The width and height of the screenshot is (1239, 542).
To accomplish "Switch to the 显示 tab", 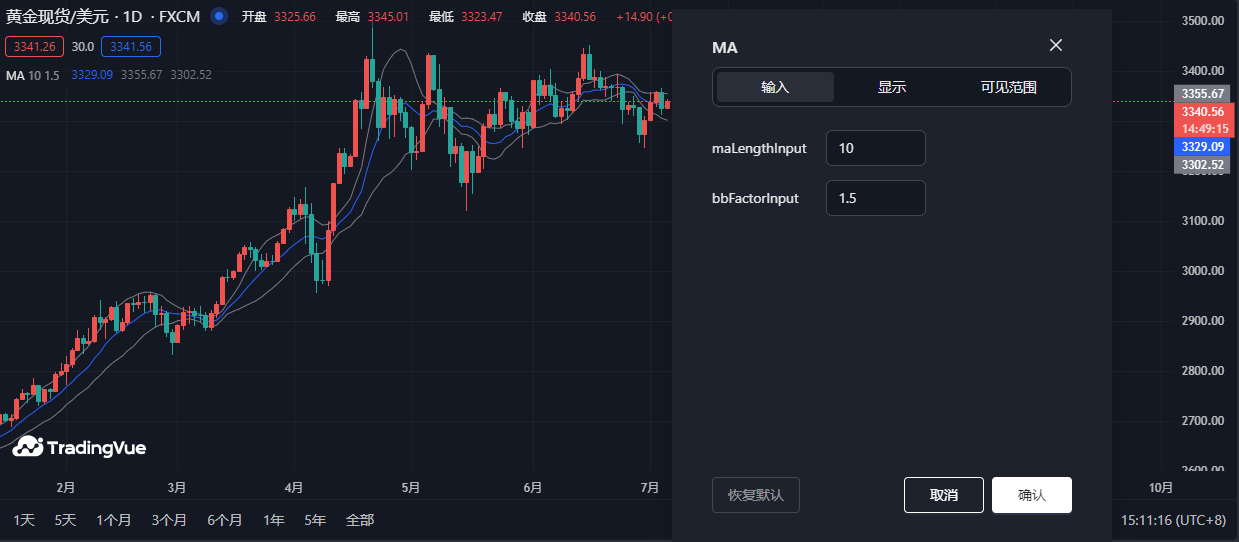I will point(891,87).
